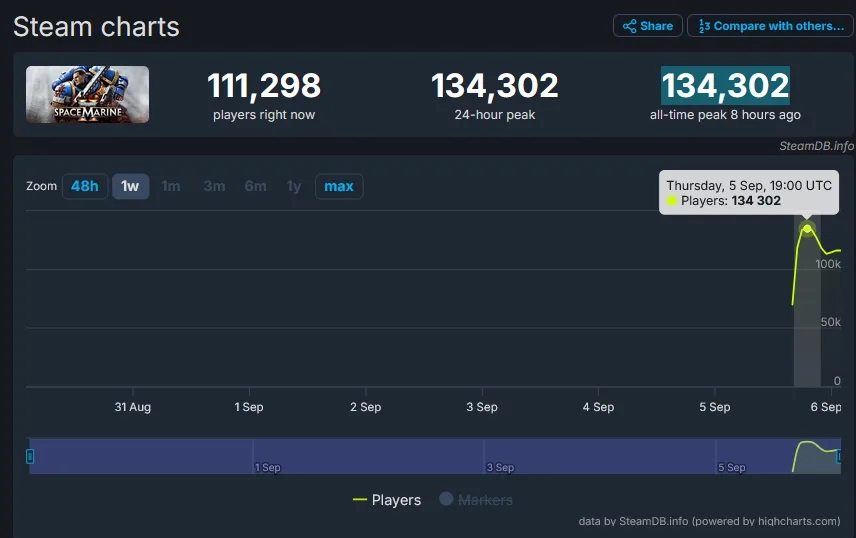This screenshot has height=538, width=856.
Task: Choose the 3m zoom range
Action: (214, 186)
